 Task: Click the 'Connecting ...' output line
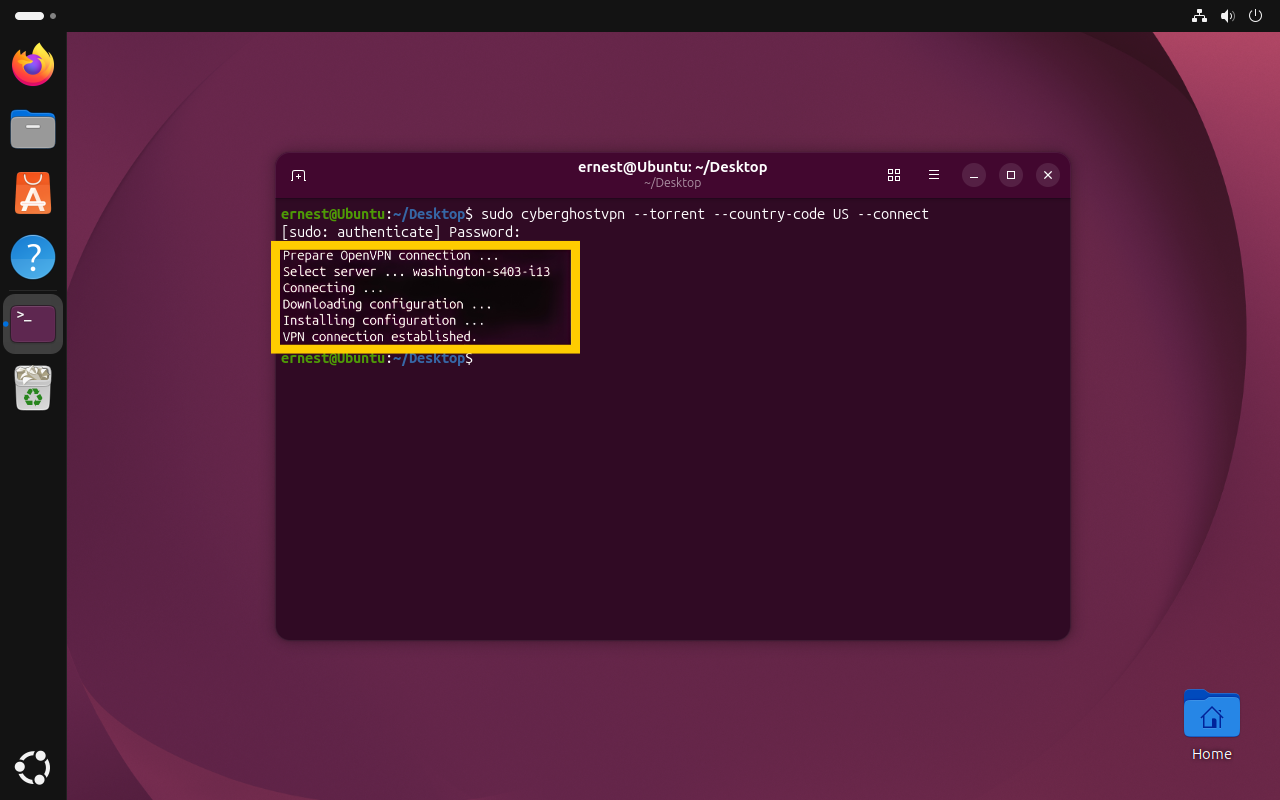[x=333, y=288]
